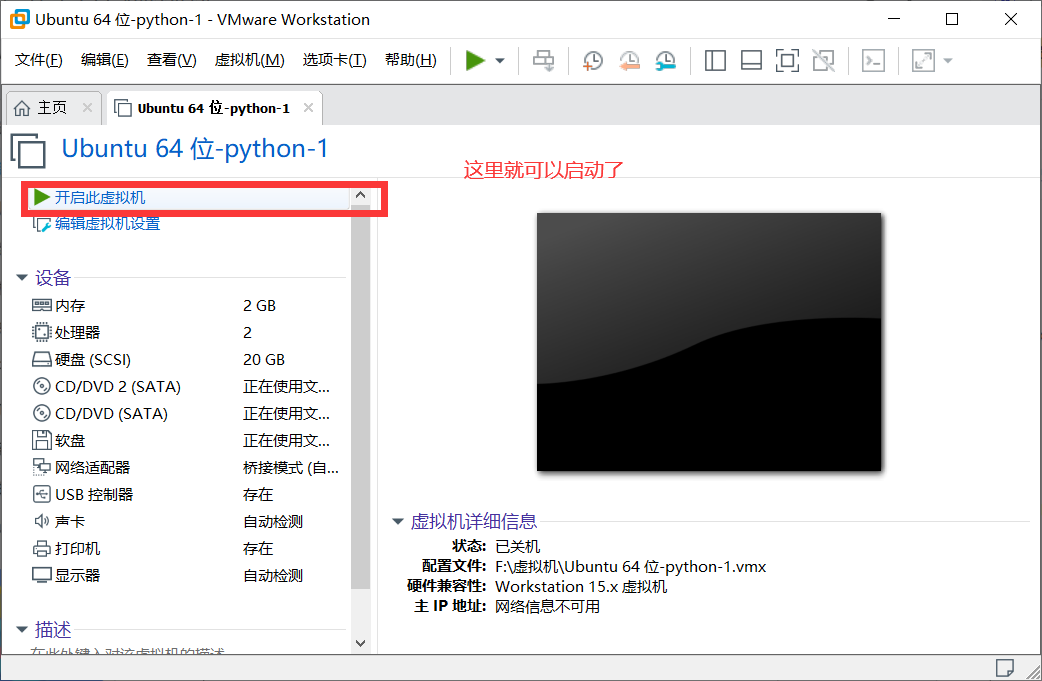
Task: Collapse the 描述 section
Action: click(22, 629)
